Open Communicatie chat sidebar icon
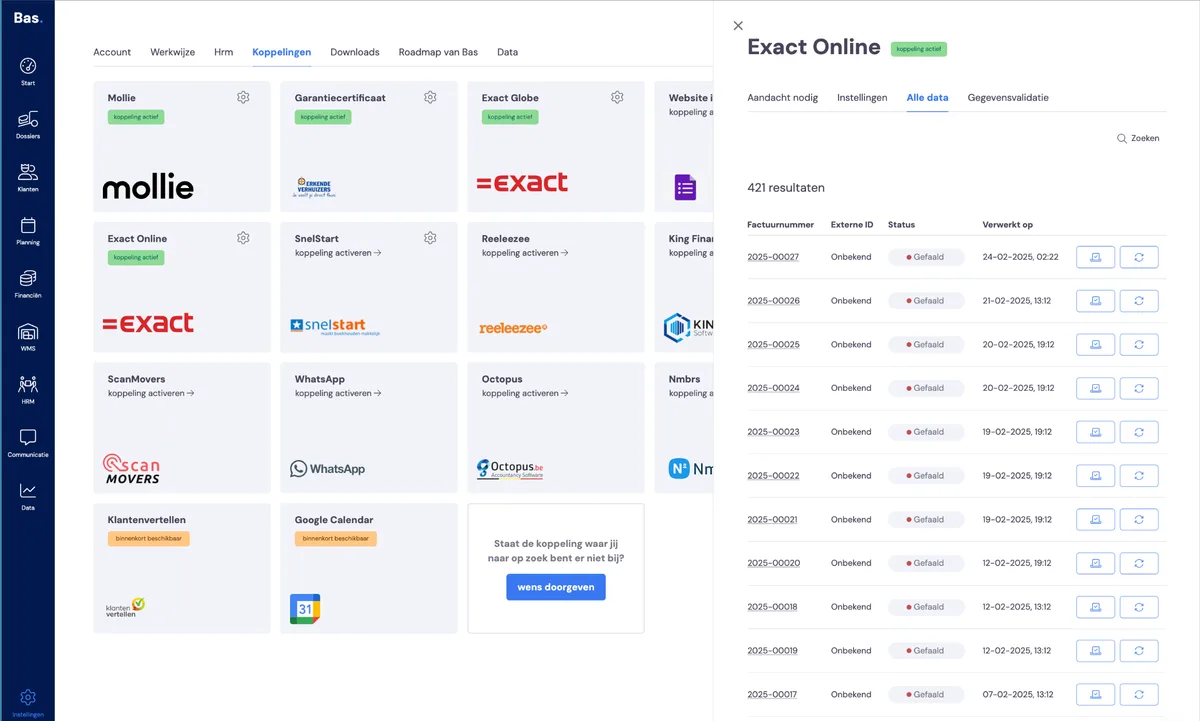Screen dimensions: 1200x721 point(28,444)
